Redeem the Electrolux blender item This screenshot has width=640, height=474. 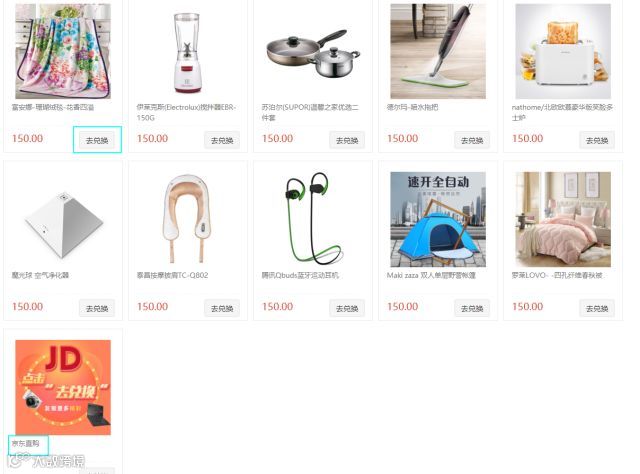(222, 140)
